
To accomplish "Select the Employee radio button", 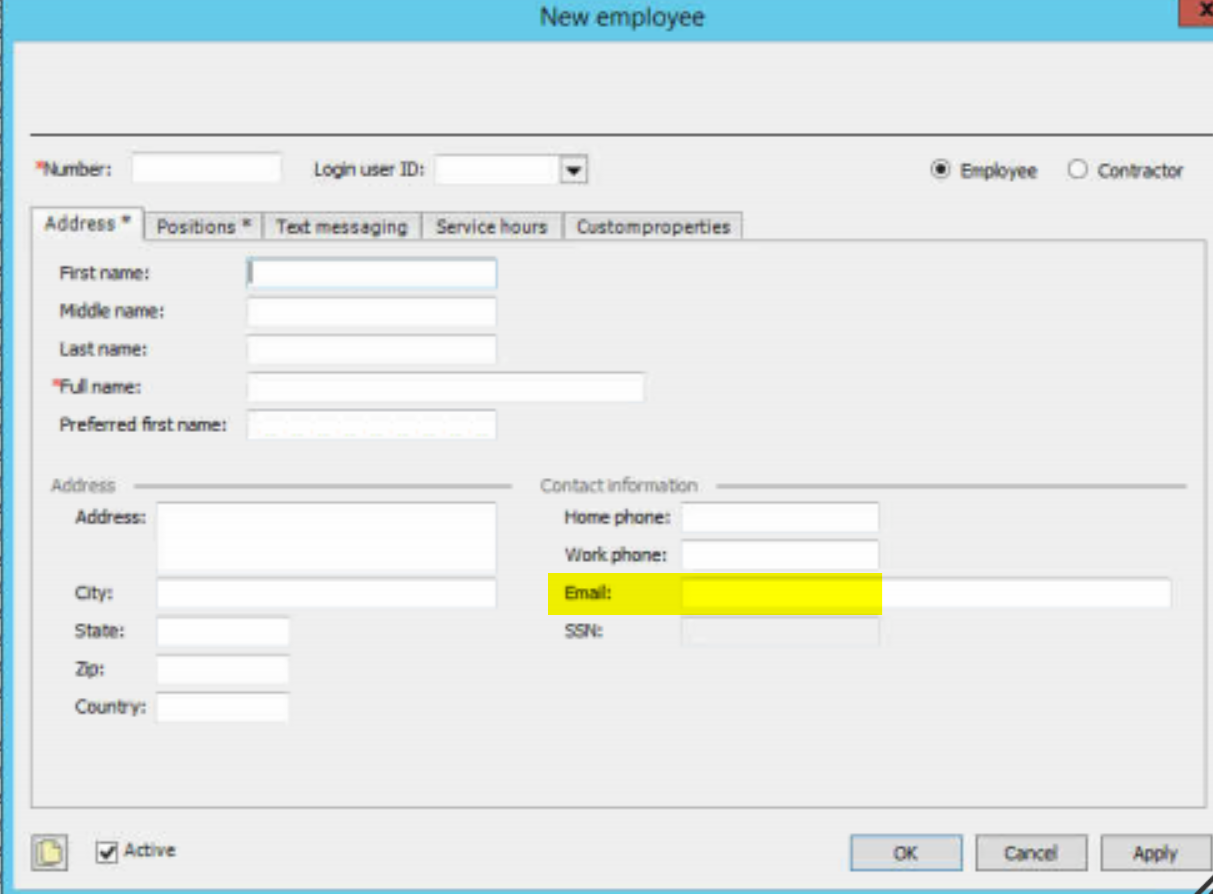I will click(x=940, y=170).
